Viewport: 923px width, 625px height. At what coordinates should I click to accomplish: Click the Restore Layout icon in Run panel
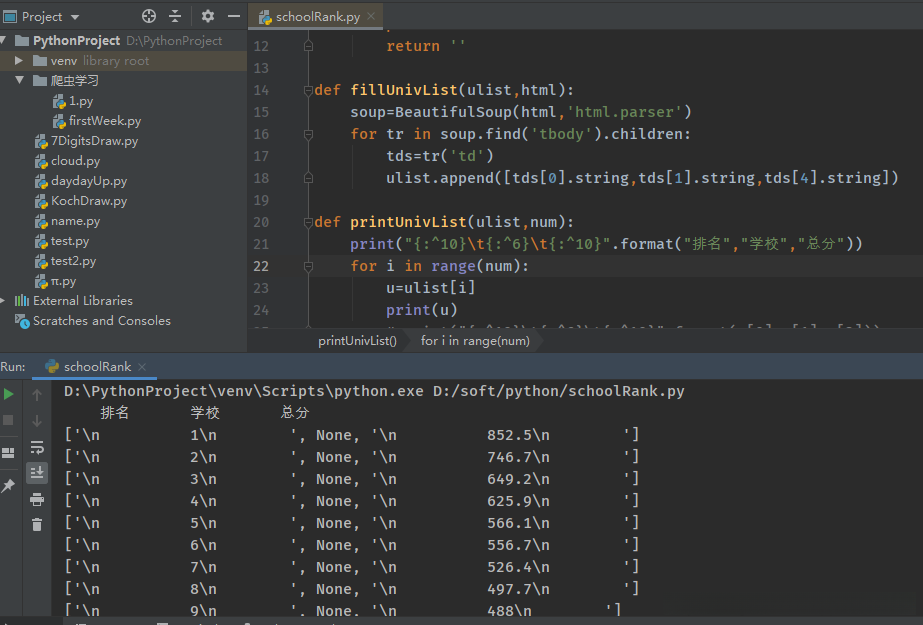[x=9, y=452]
